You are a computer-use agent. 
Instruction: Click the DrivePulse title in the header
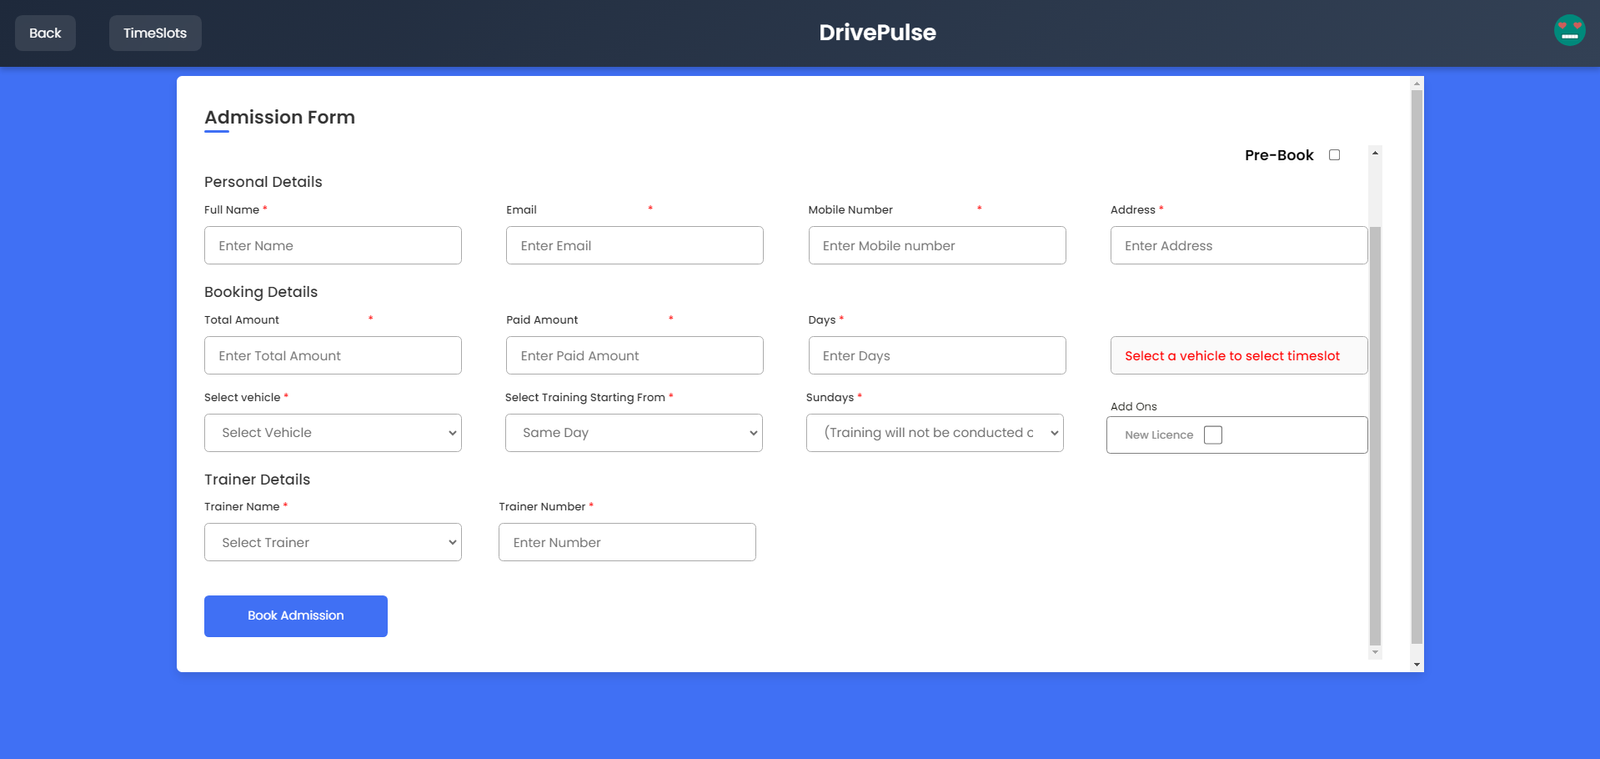pos(877,32)
